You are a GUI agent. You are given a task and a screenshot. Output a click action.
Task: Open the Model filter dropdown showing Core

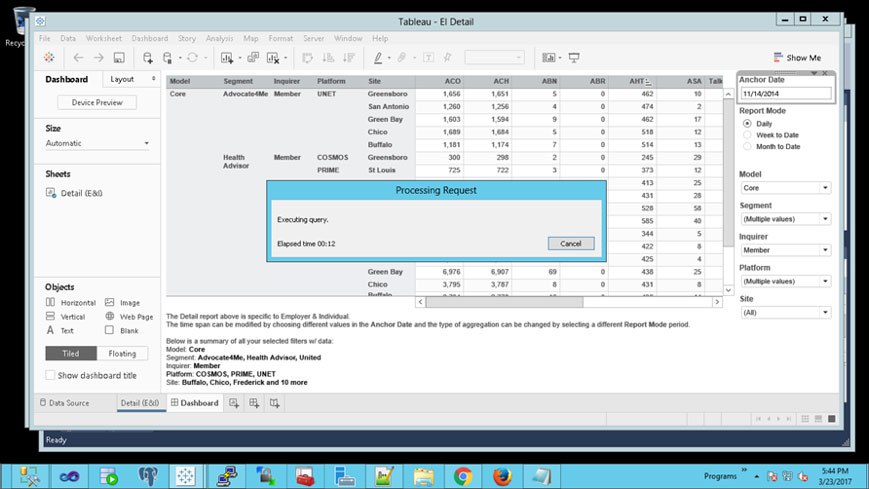pos(785,188)
